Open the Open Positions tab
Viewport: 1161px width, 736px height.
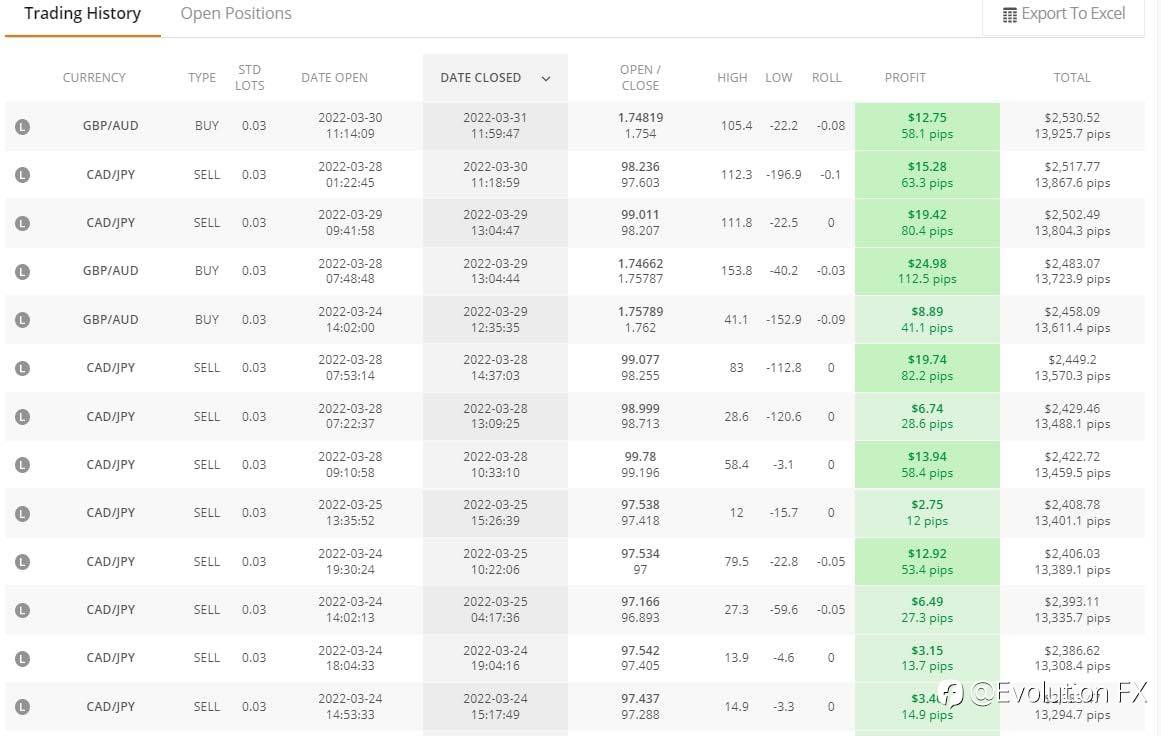point(236,14)
